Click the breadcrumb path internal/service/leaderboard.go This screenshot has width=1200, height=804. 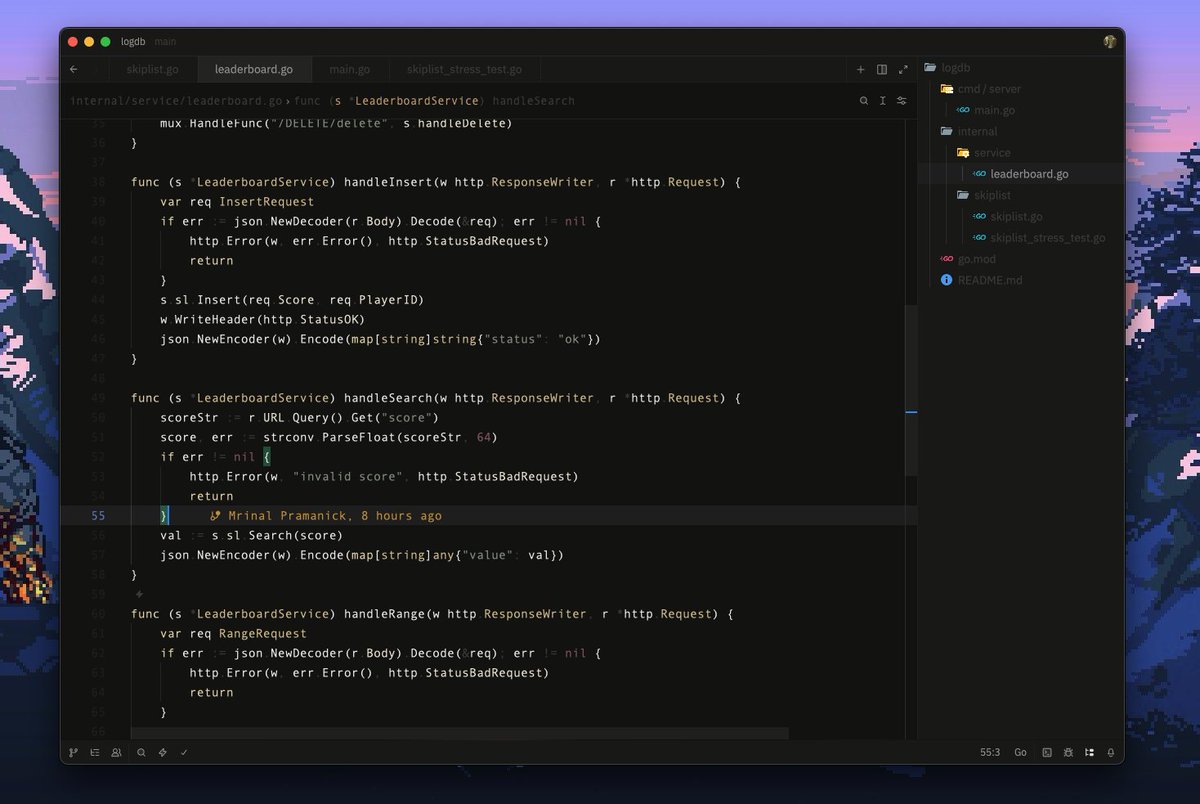pyautogui.click(x=176, y=101)
